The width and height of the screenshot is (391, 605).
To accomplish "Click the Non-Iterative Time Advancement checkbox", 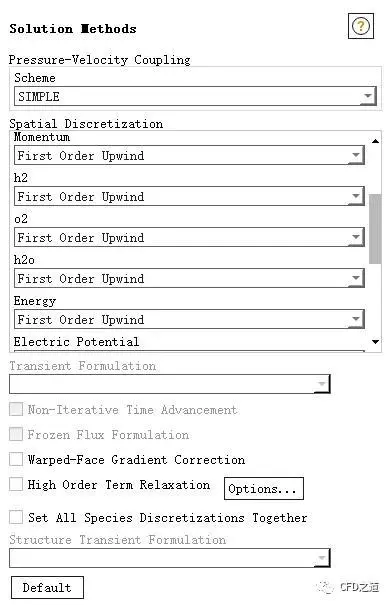I will 16,409.
